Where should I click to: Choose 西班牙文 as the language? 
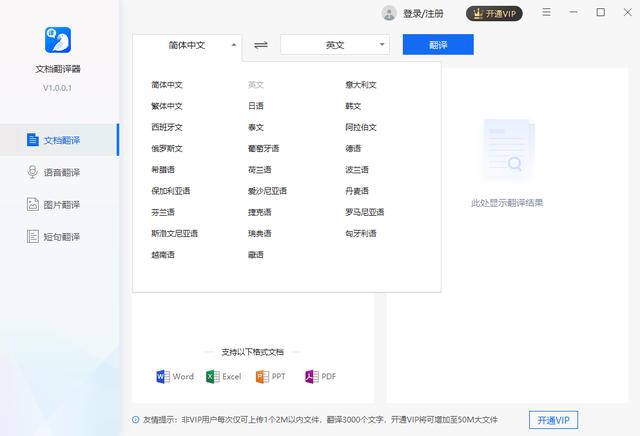coord(167,127)
